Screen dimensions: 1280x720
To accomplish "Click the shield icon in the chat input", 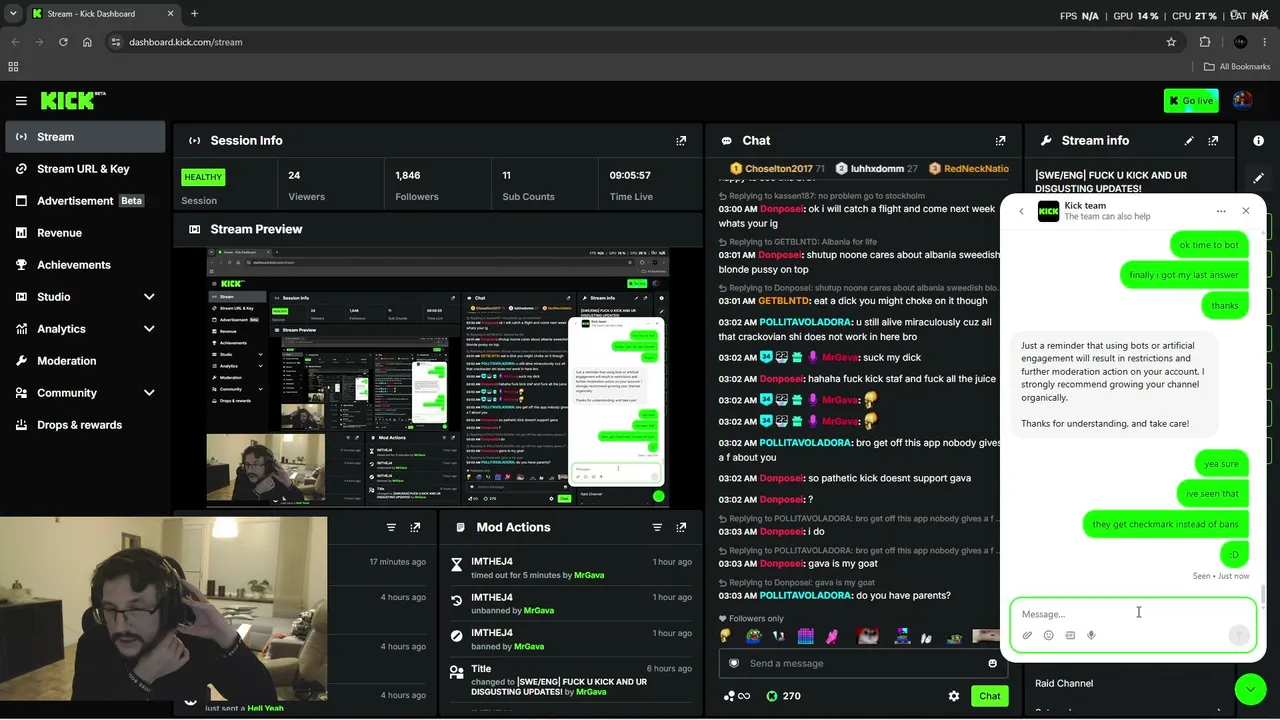I will 734,663.
